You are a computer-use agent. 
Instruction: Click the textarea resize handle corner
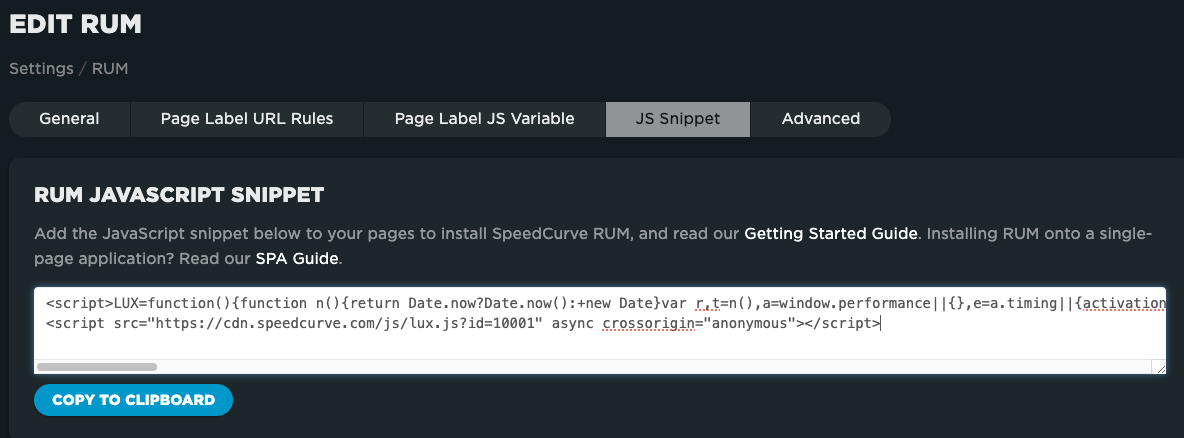1160,368
